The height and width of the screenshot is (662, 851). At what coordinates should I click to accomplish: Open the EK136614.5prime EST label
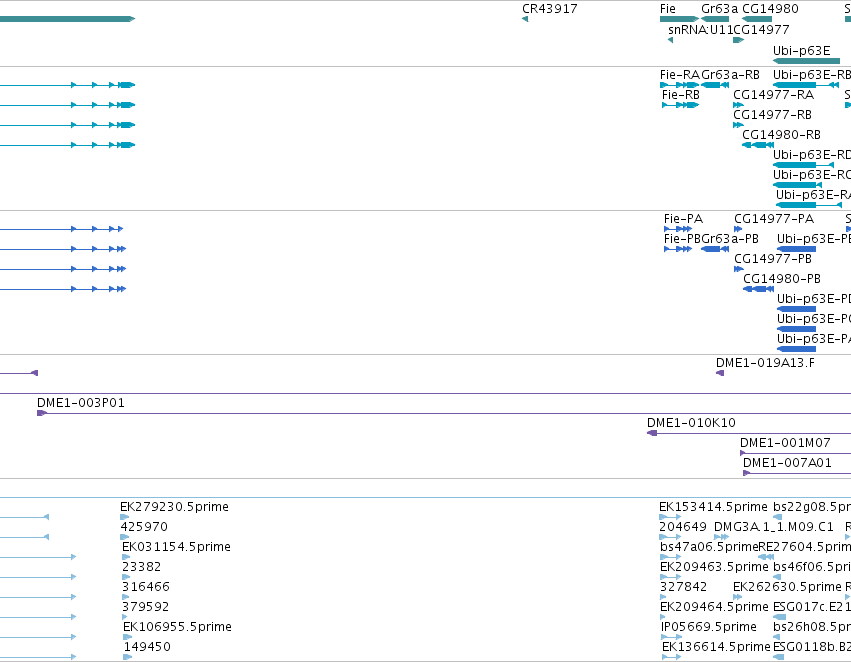point(716,647)
